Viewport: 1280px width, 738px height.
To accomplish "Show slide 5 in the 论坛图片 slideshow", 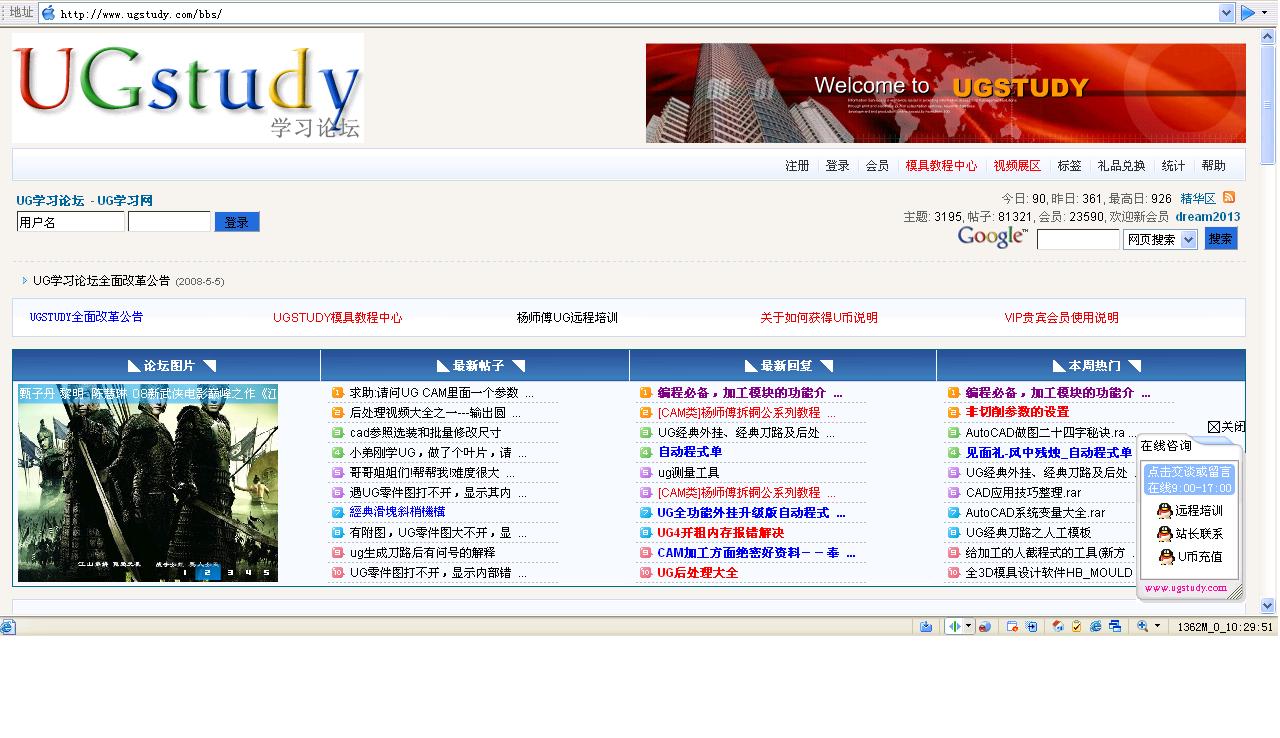I will 266,573.
